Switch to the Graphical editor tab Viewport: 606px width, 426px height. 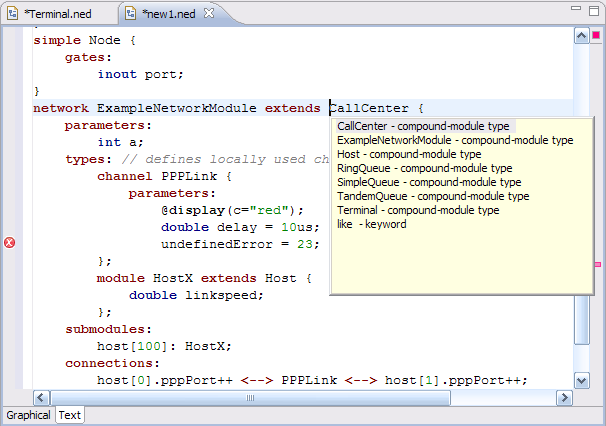(x=28, y=415)
